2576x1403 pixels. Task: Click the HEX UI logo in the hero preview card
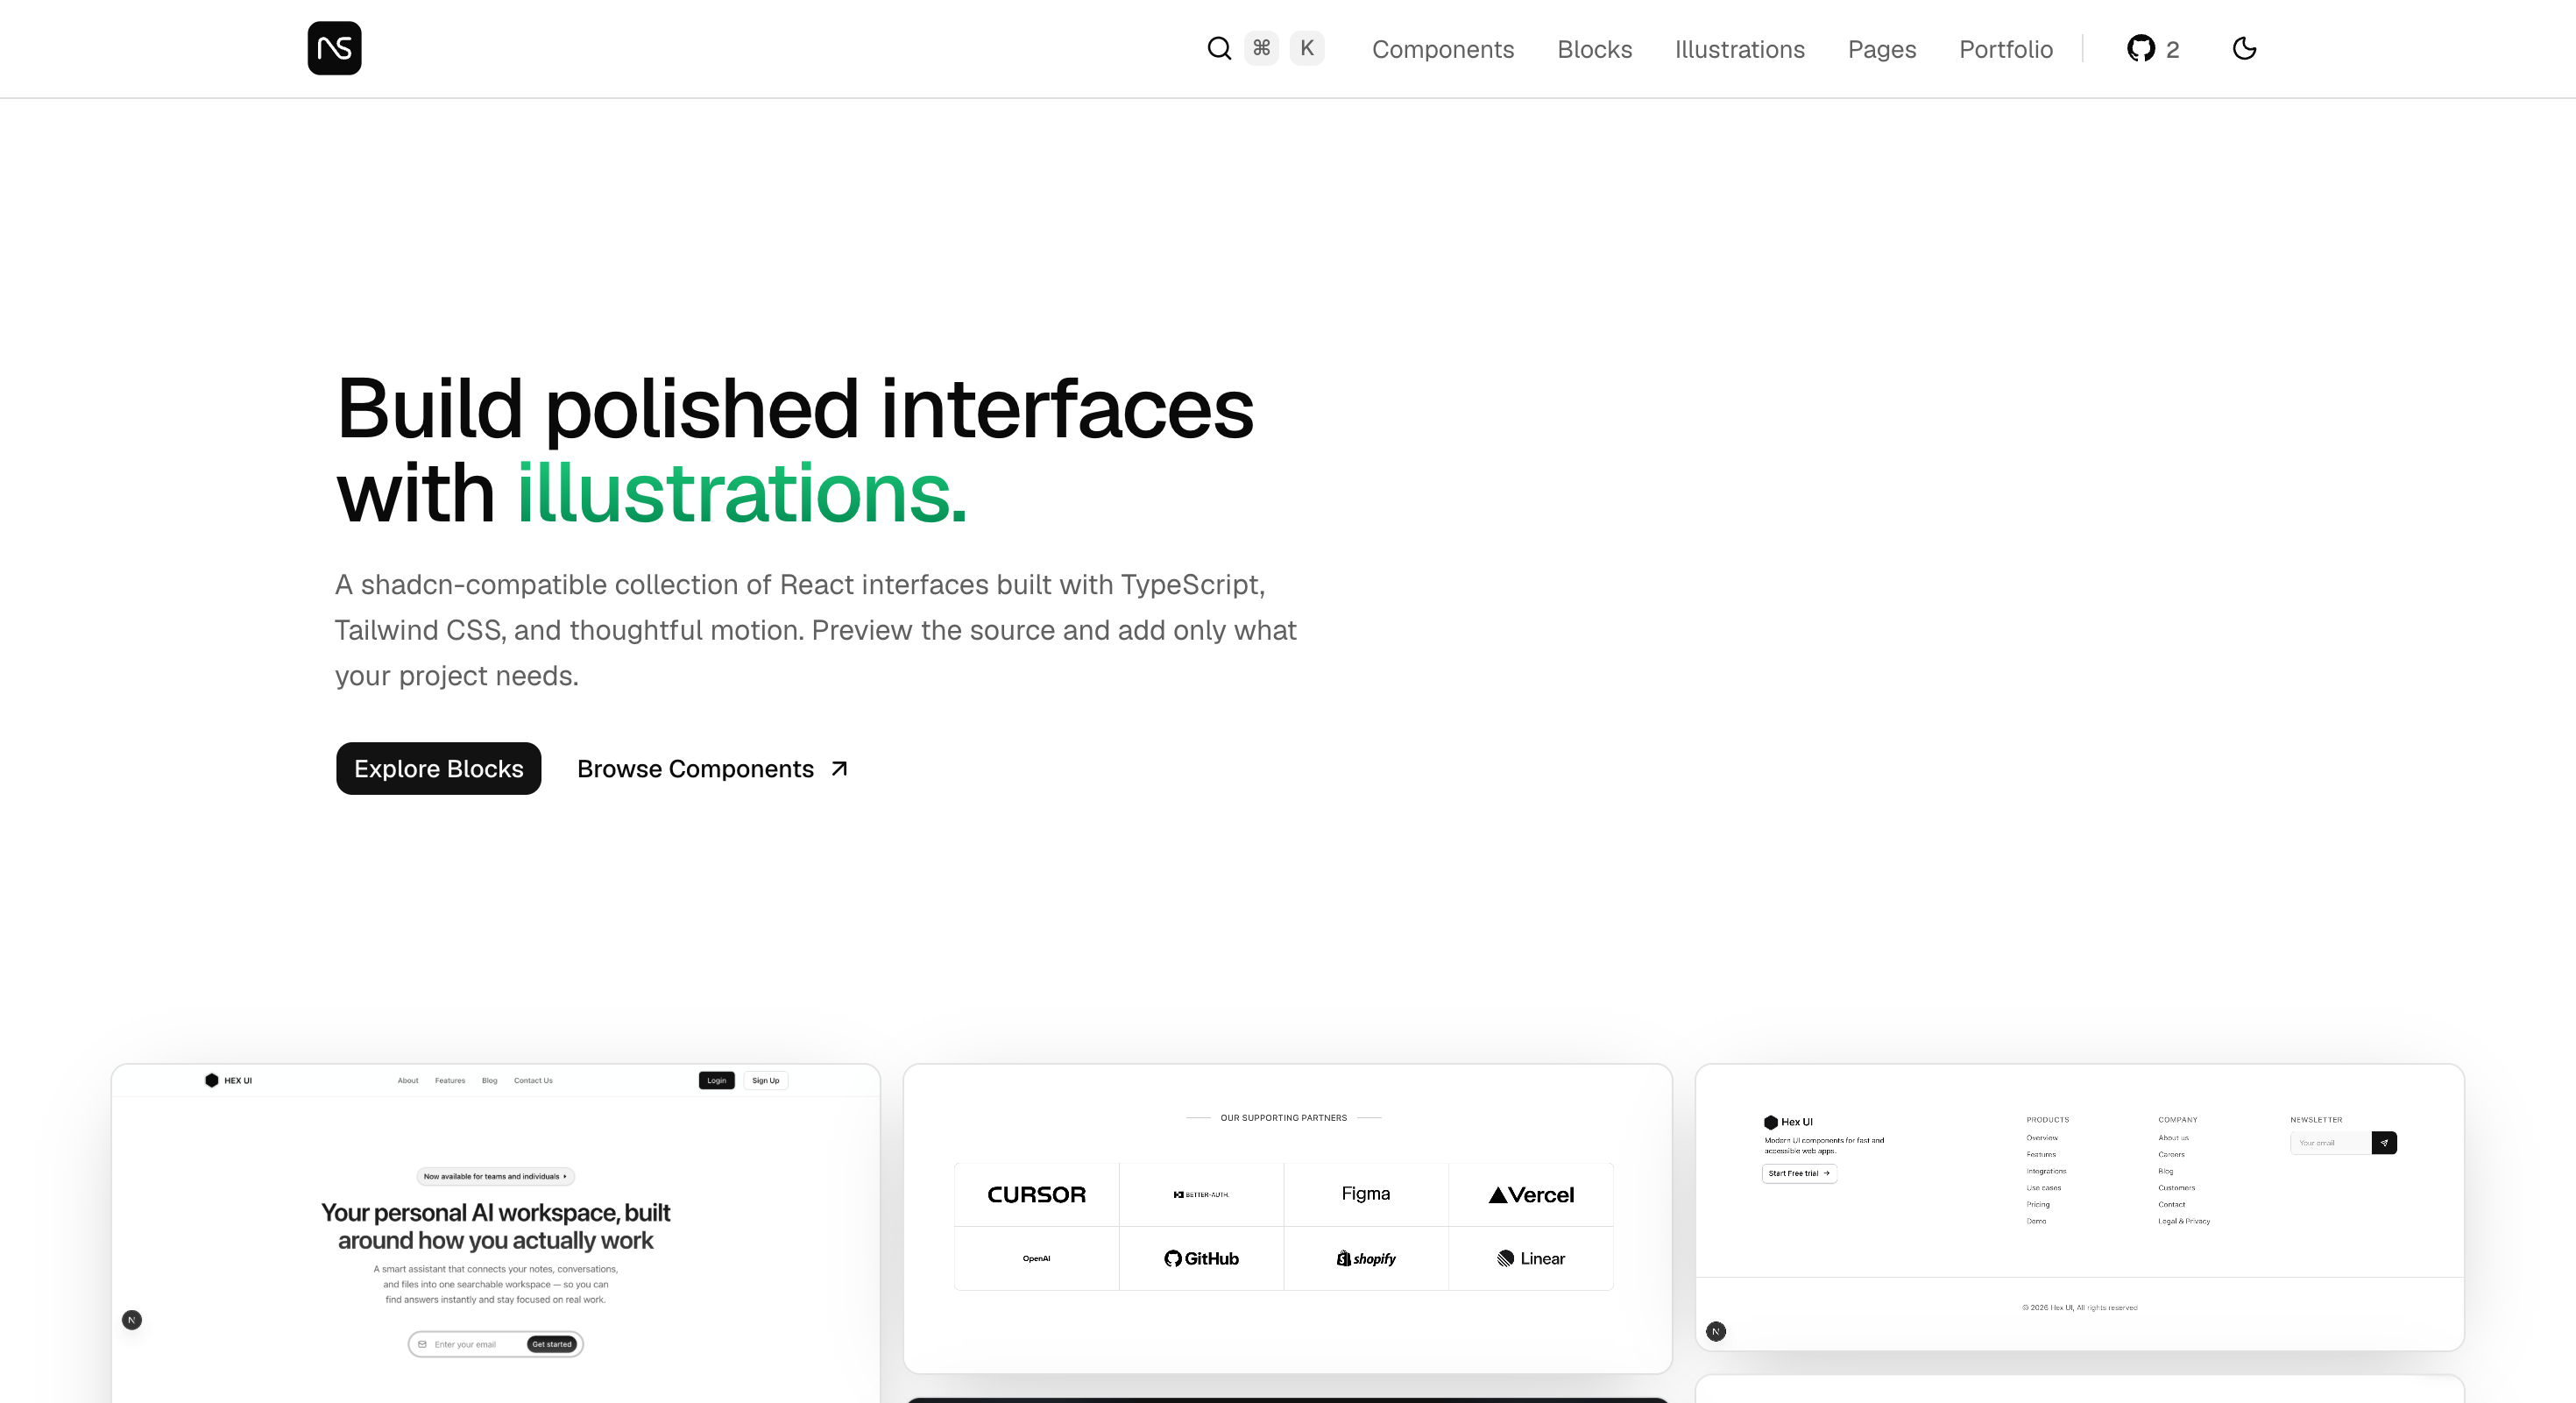228,1080
